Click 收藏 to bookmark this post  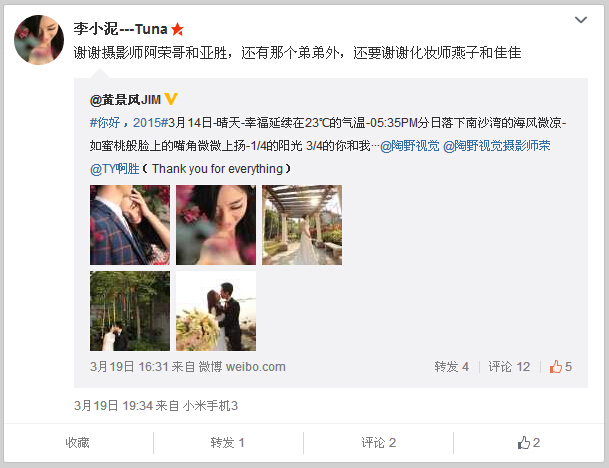[77, 442]
